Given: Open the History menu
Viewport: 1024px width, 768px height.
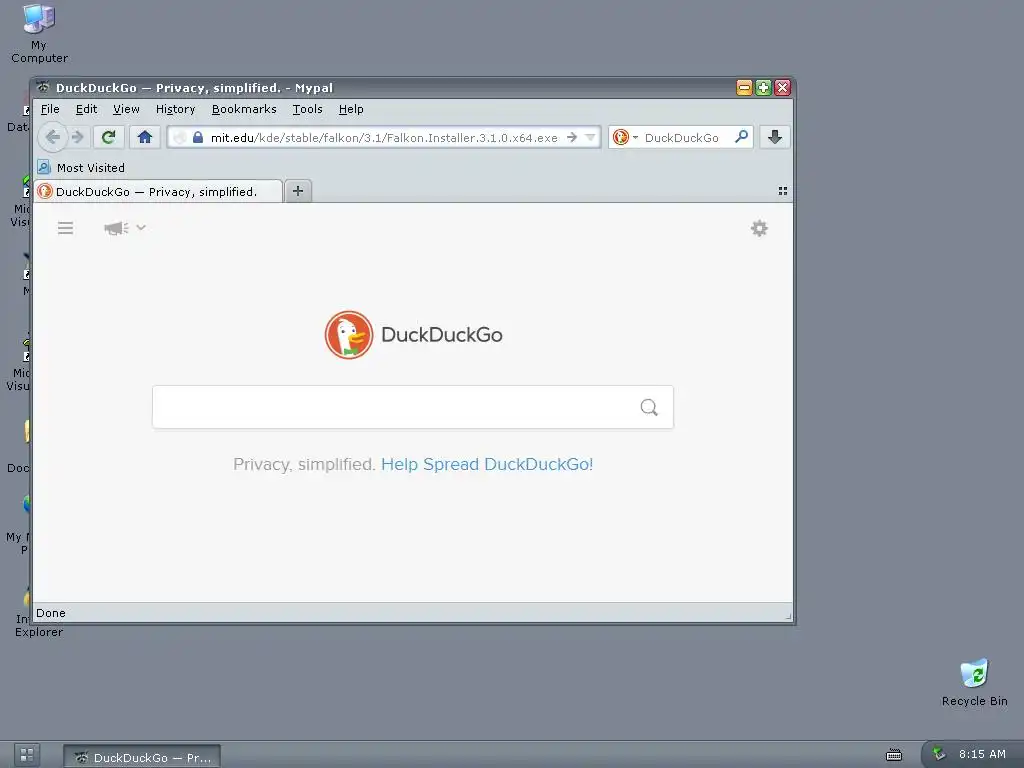Looking at the screenshot, I should point(175,109).
